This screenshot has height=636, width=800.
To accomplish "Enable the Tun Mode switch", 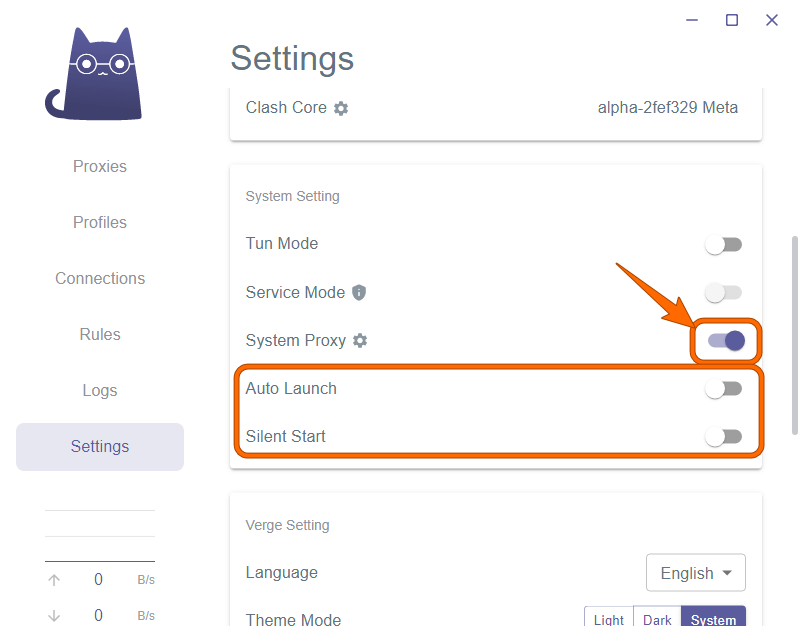I will tap(723, 244).
